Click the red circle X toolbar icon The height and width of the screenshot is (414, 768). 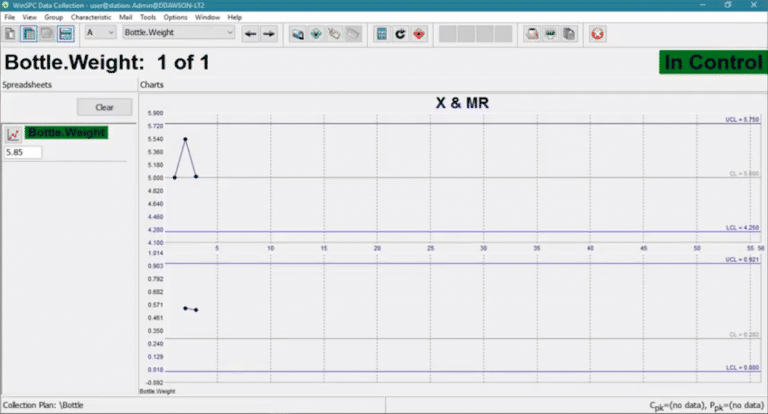(x=597, y=33)
